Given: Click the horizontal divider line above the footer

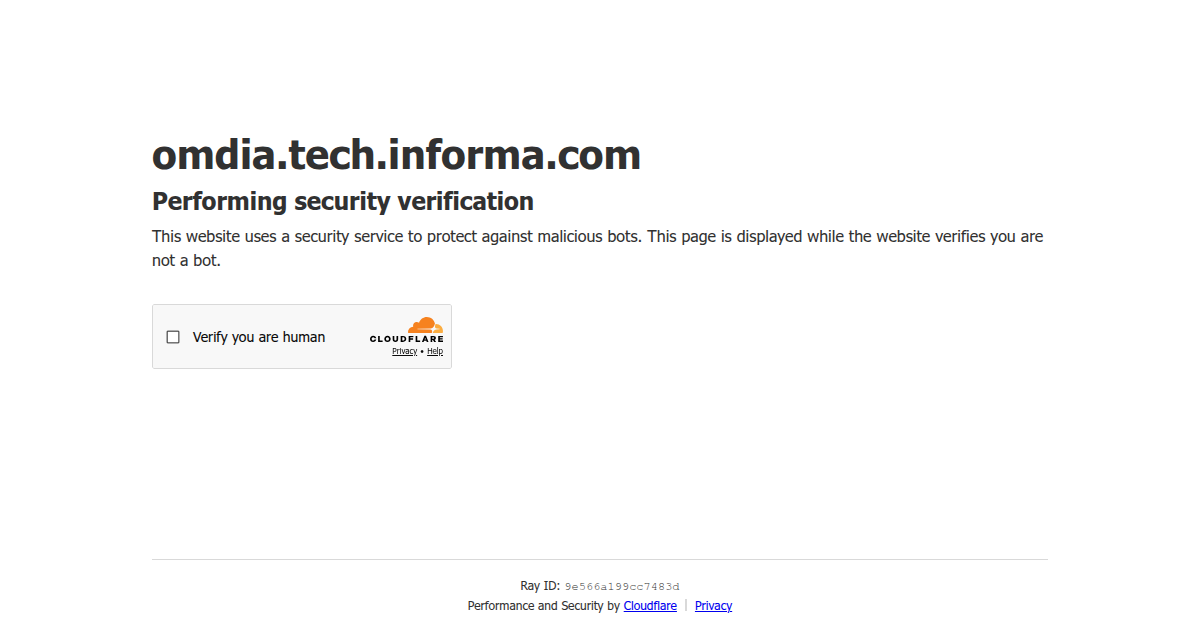Looking at the screenshot, I should click(x=600, y=559).
